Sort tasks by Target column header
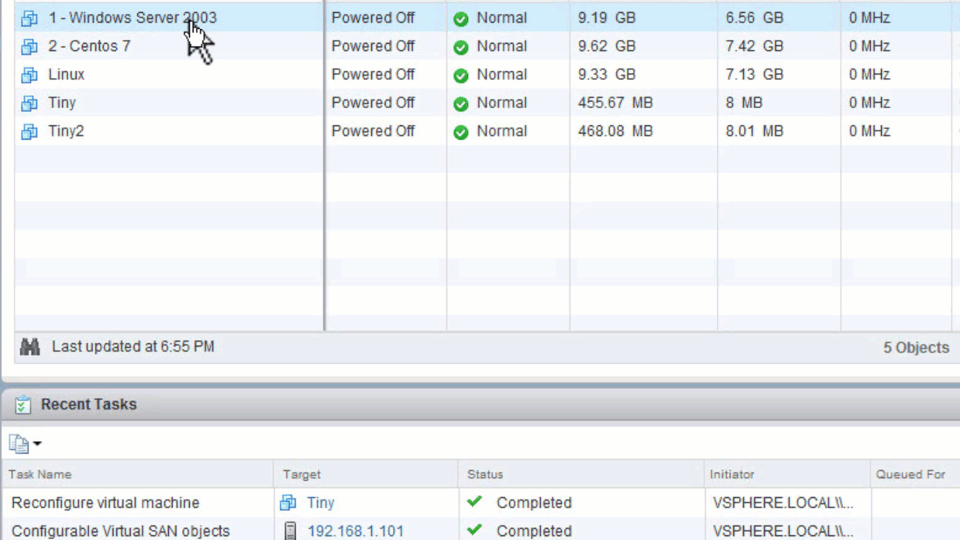 (301, 474)
